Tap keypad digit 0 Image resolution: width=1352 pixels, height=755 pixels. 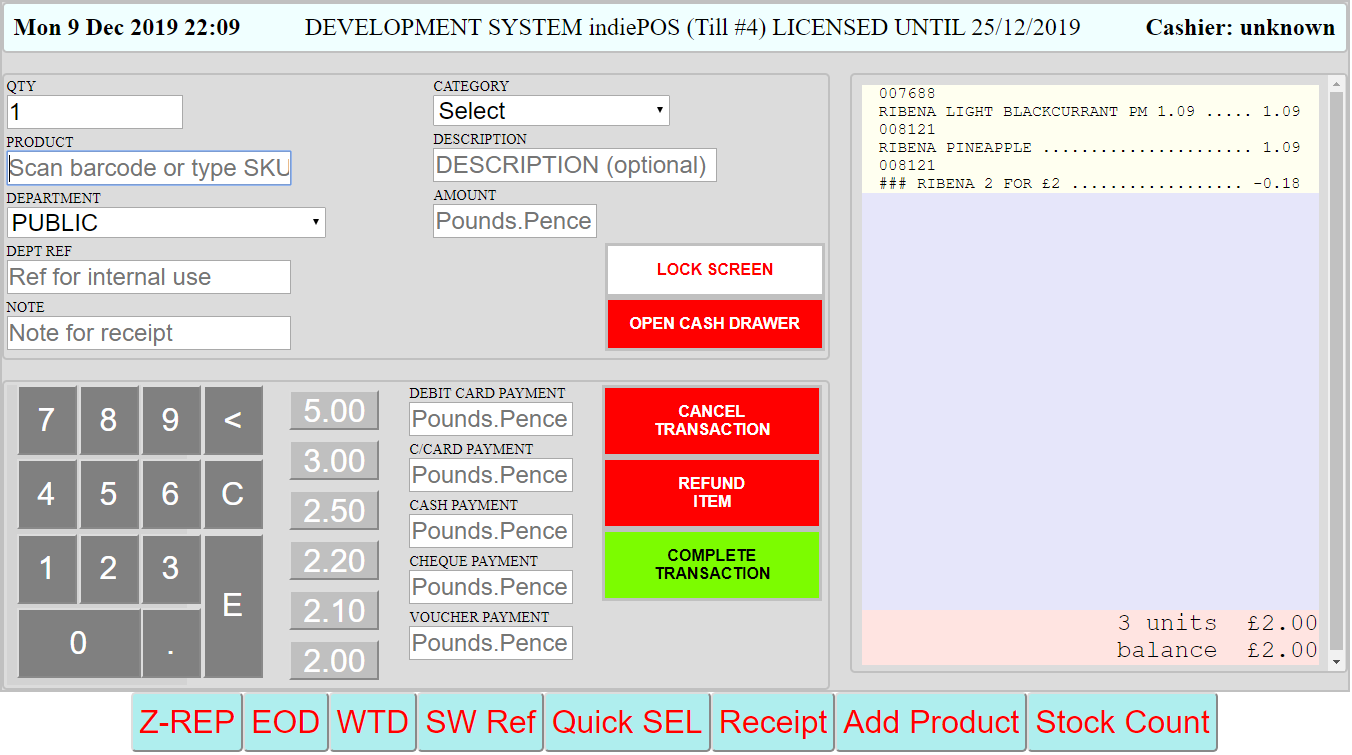pyautogui.click(x=78, y=644)
